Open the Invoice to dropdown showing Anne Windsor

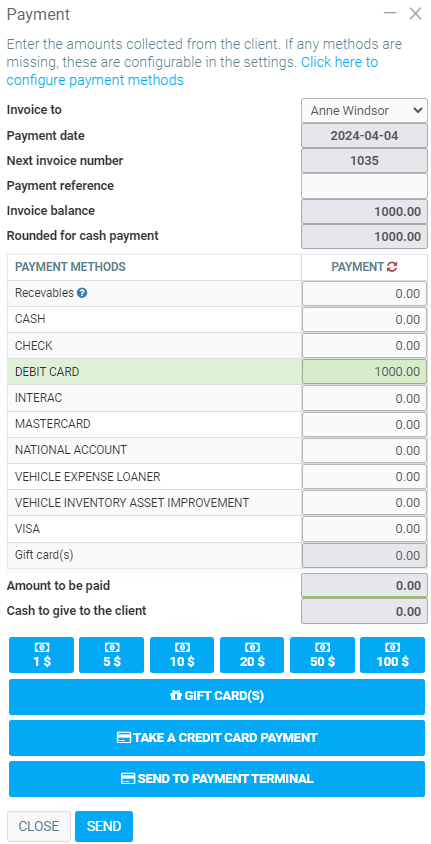(364, 111)
